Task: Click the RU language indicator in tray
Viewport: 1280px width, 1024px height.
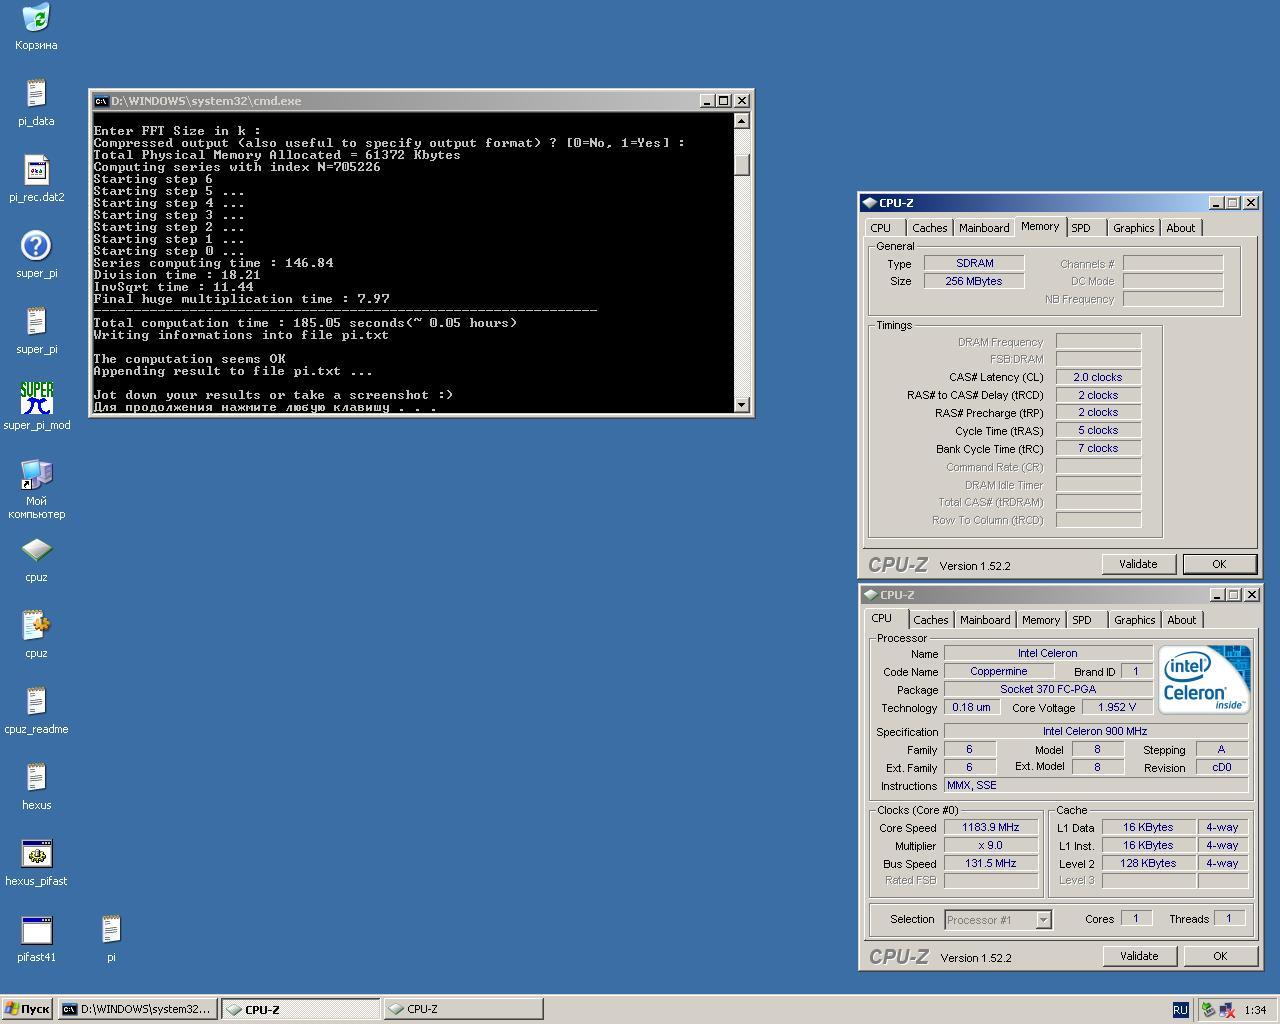Action: tap(1180, 1010)
